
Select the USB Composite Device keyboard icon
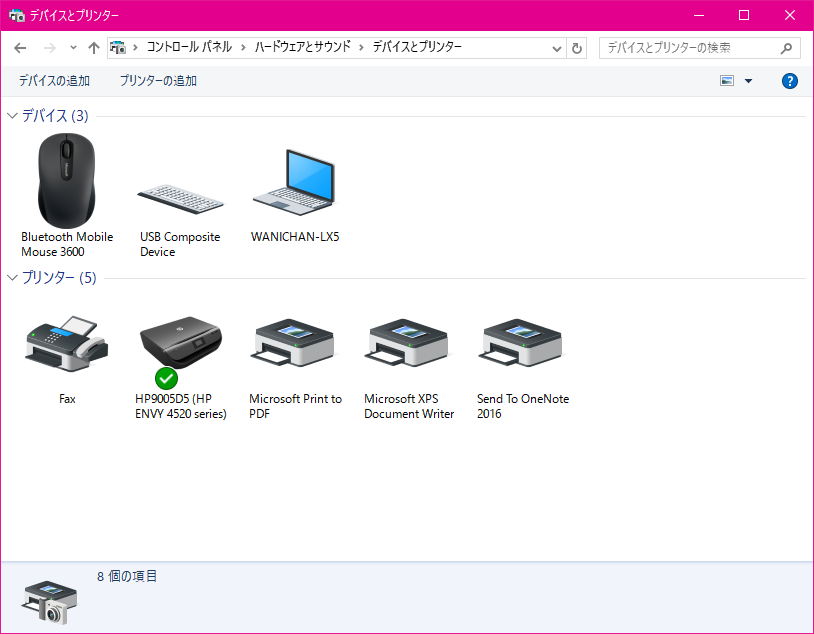(x=180, y=198)
